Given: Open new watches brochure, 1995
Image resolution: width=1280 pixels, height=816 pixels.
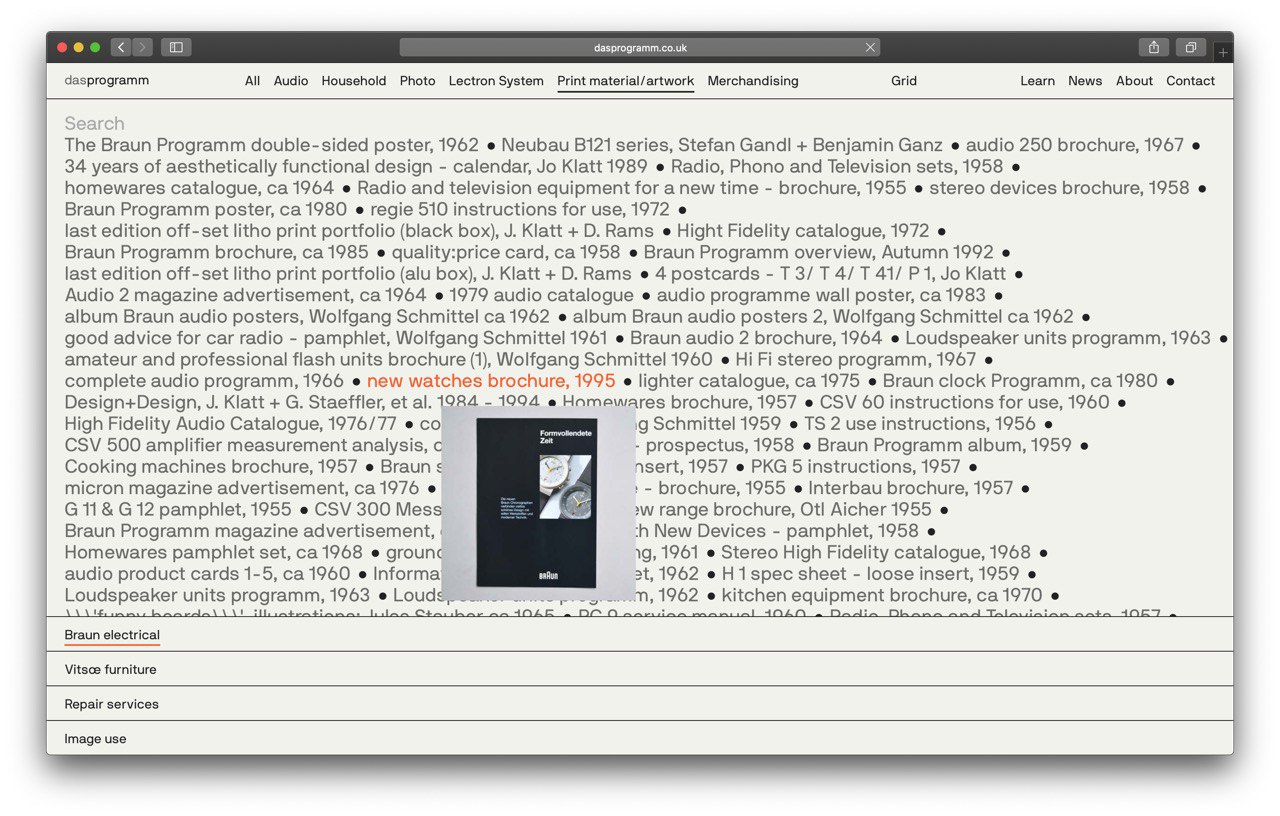Looking at the screenshot, I should coord(491,381).
